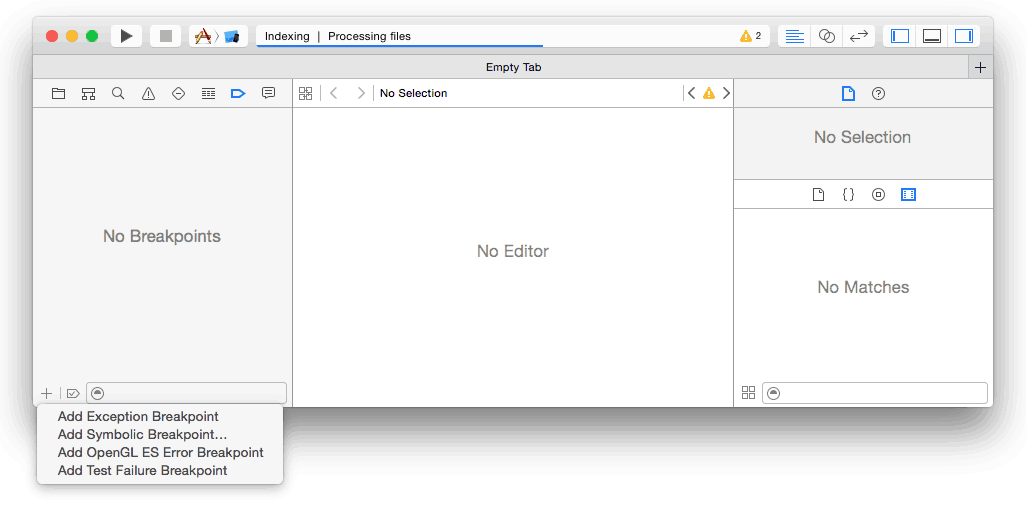Open the Symbol navigator
This screenshot has width=1026, height=523.
tap(88, 94)
